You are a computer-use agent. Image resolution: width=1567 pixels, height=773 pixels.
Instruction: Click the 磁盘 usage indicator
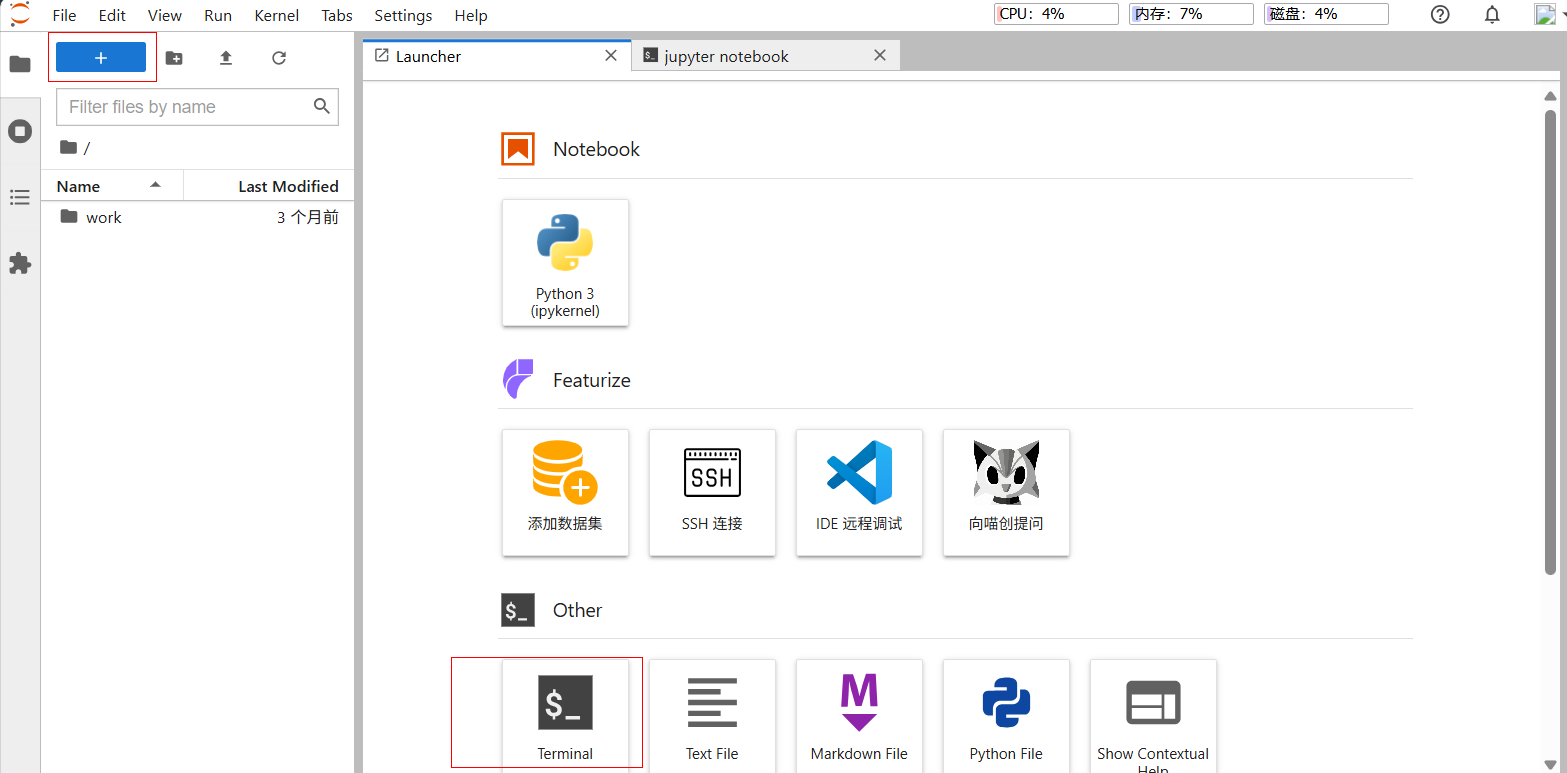point(1326,14)
